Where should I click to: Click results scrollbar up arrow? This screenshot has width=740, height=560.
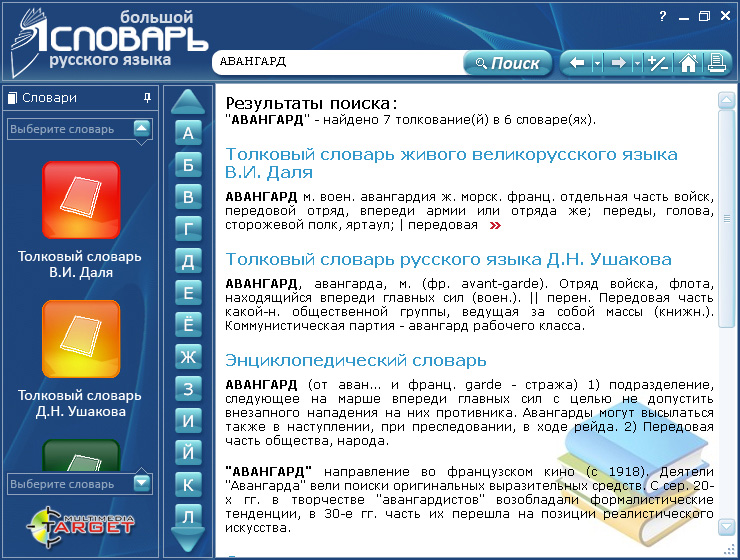pyautogui.click(x=726, y=100)
